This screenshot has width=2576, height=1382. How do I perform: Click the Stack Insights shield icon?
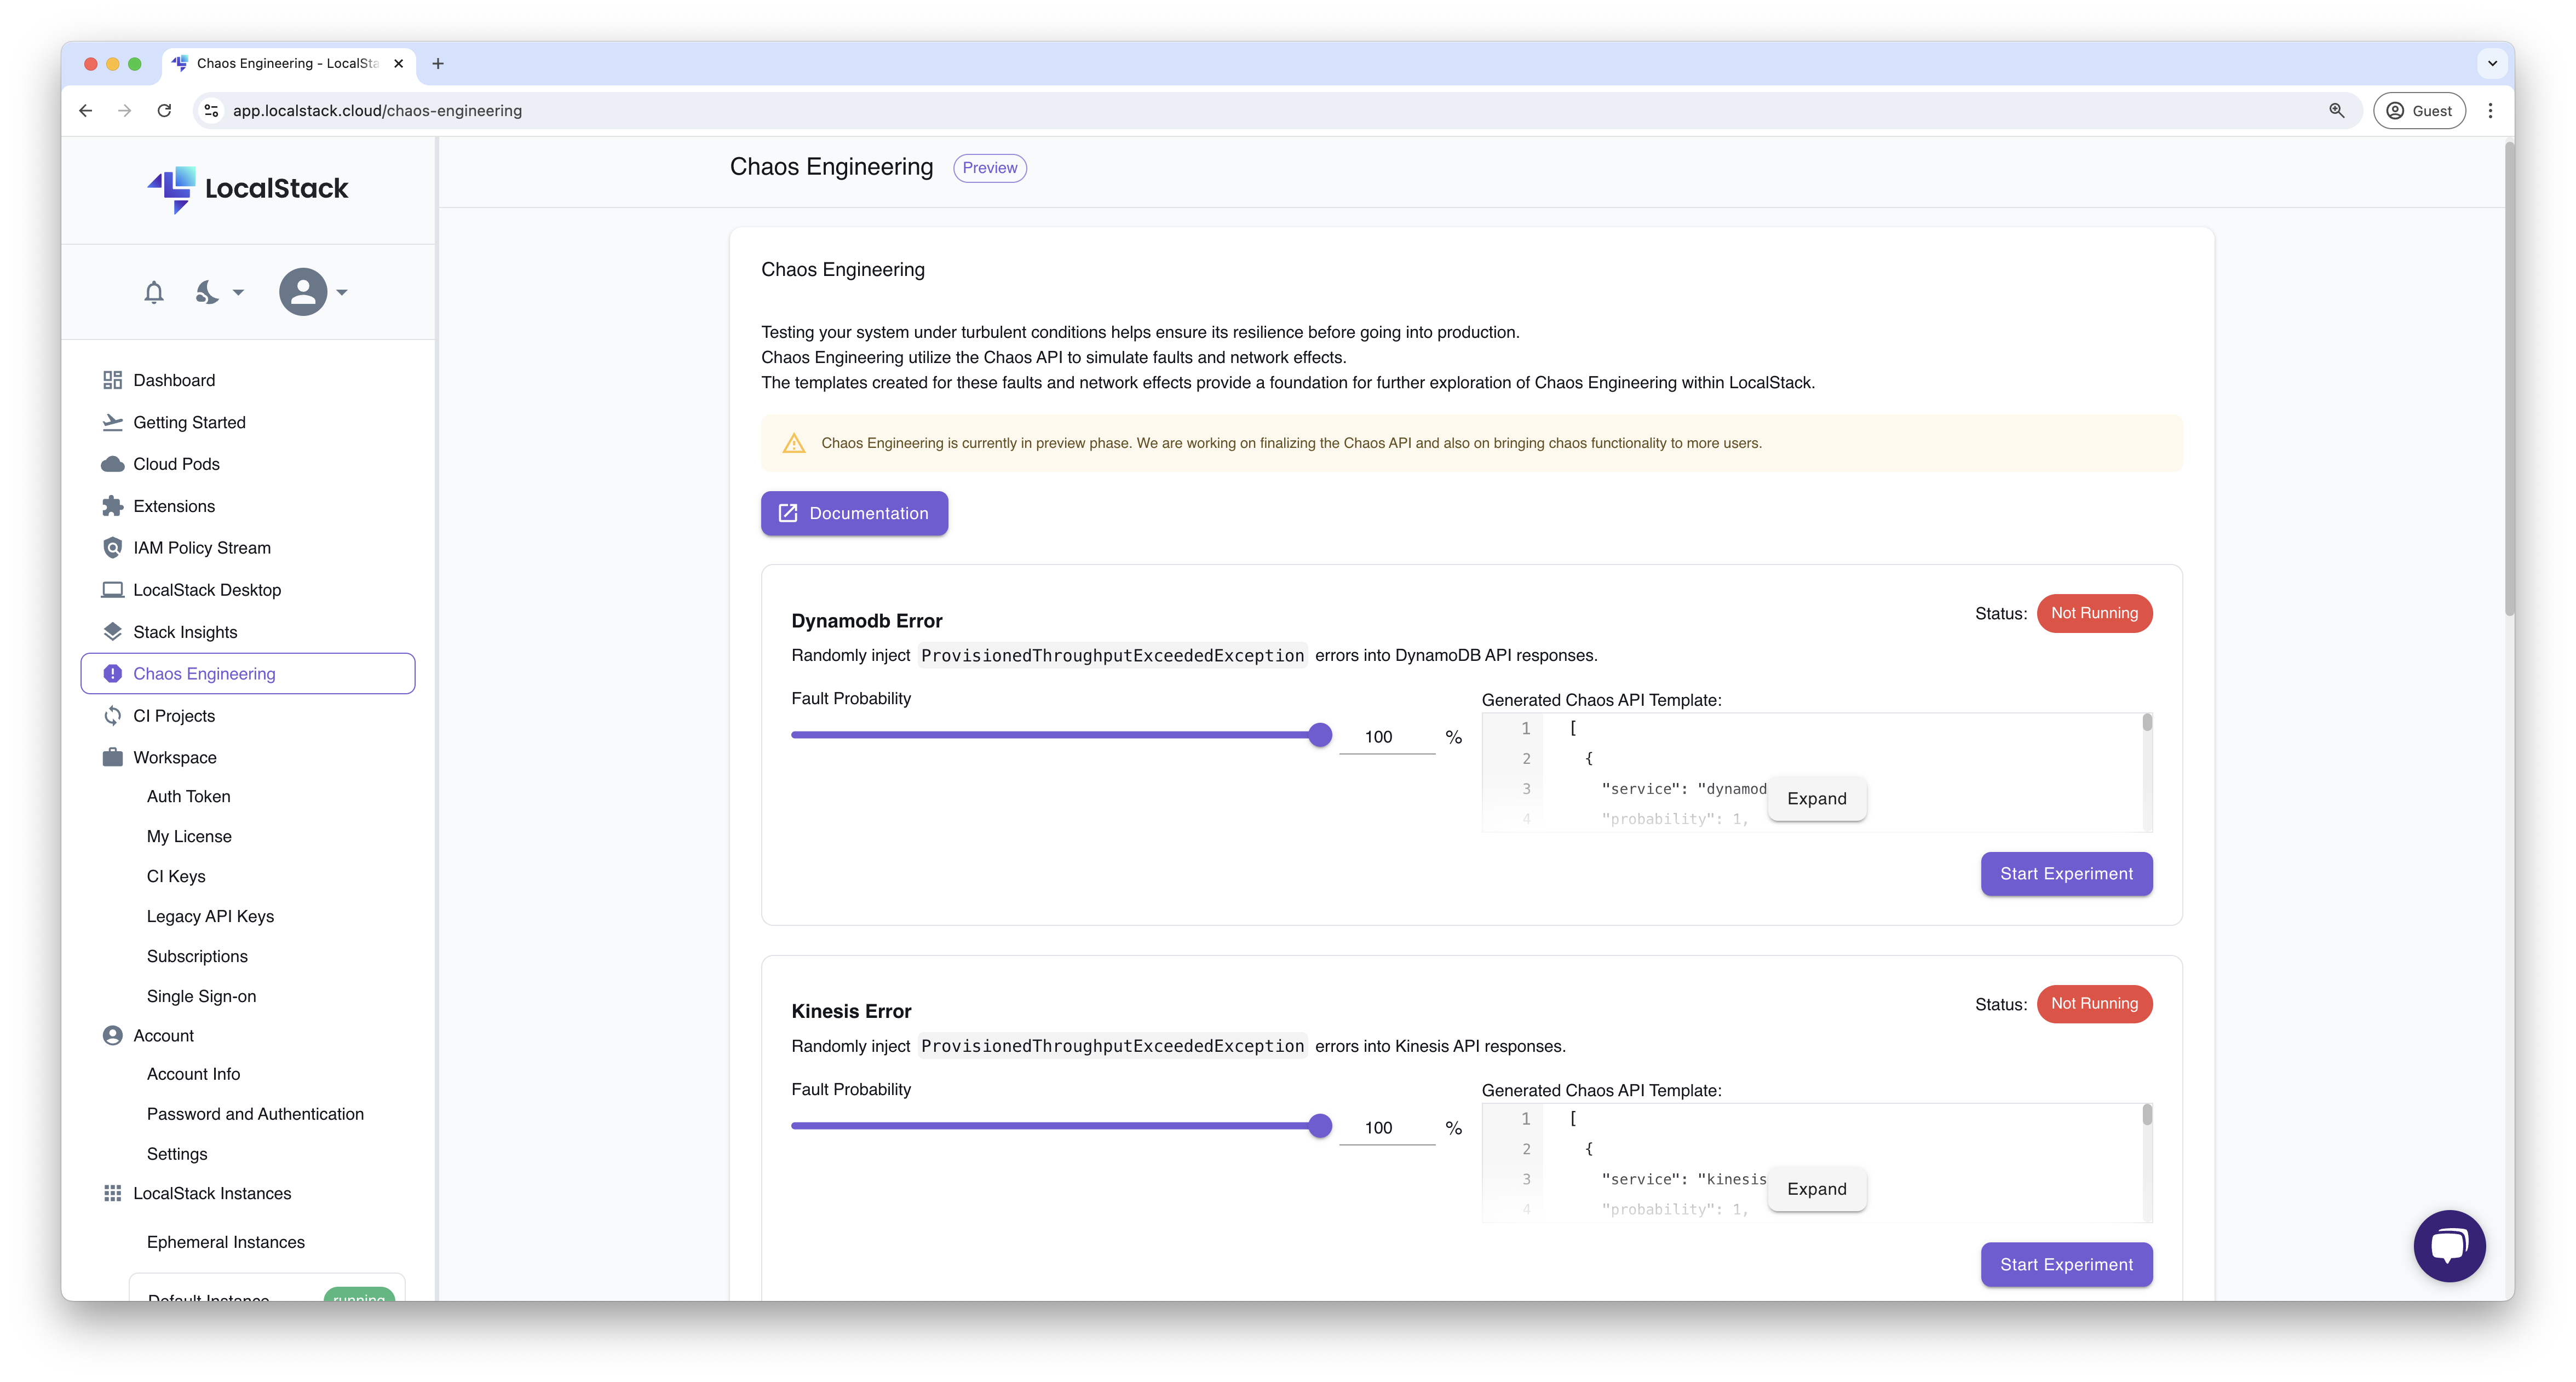(113, 631)
